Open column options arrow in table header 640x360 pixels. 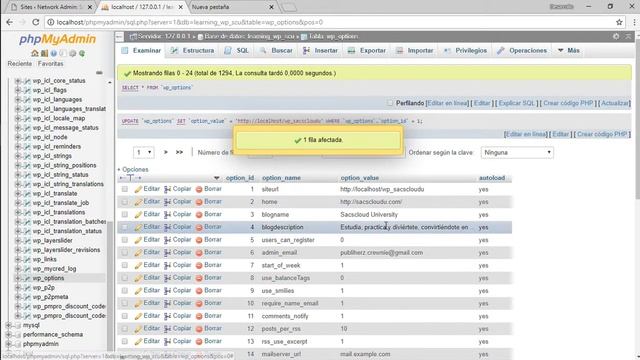[216, 178]
